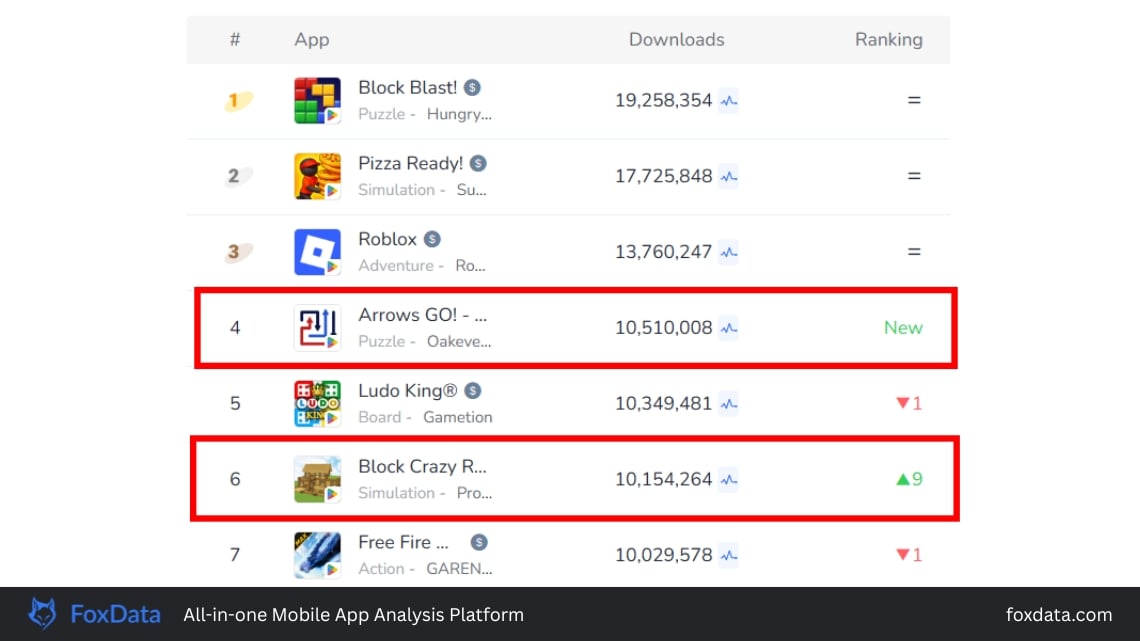Screen dimensions: 1140x641
Task: View download trend chart for Block Crazy R...
Action: tap(728, 480)
